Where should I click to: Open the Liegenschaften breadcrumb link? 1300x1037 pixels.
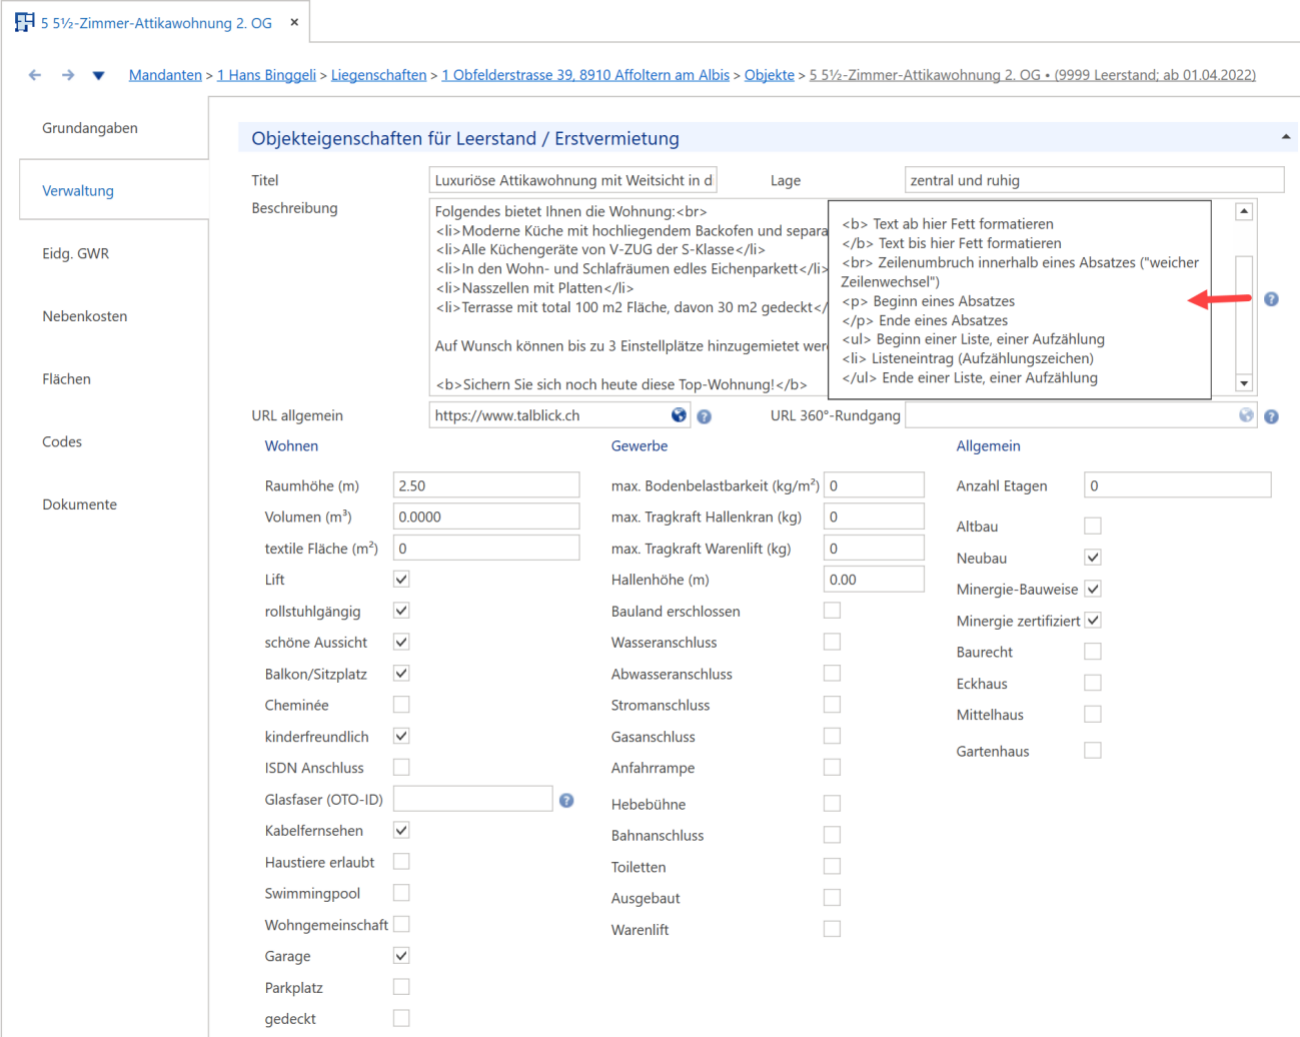click(379, 75)
